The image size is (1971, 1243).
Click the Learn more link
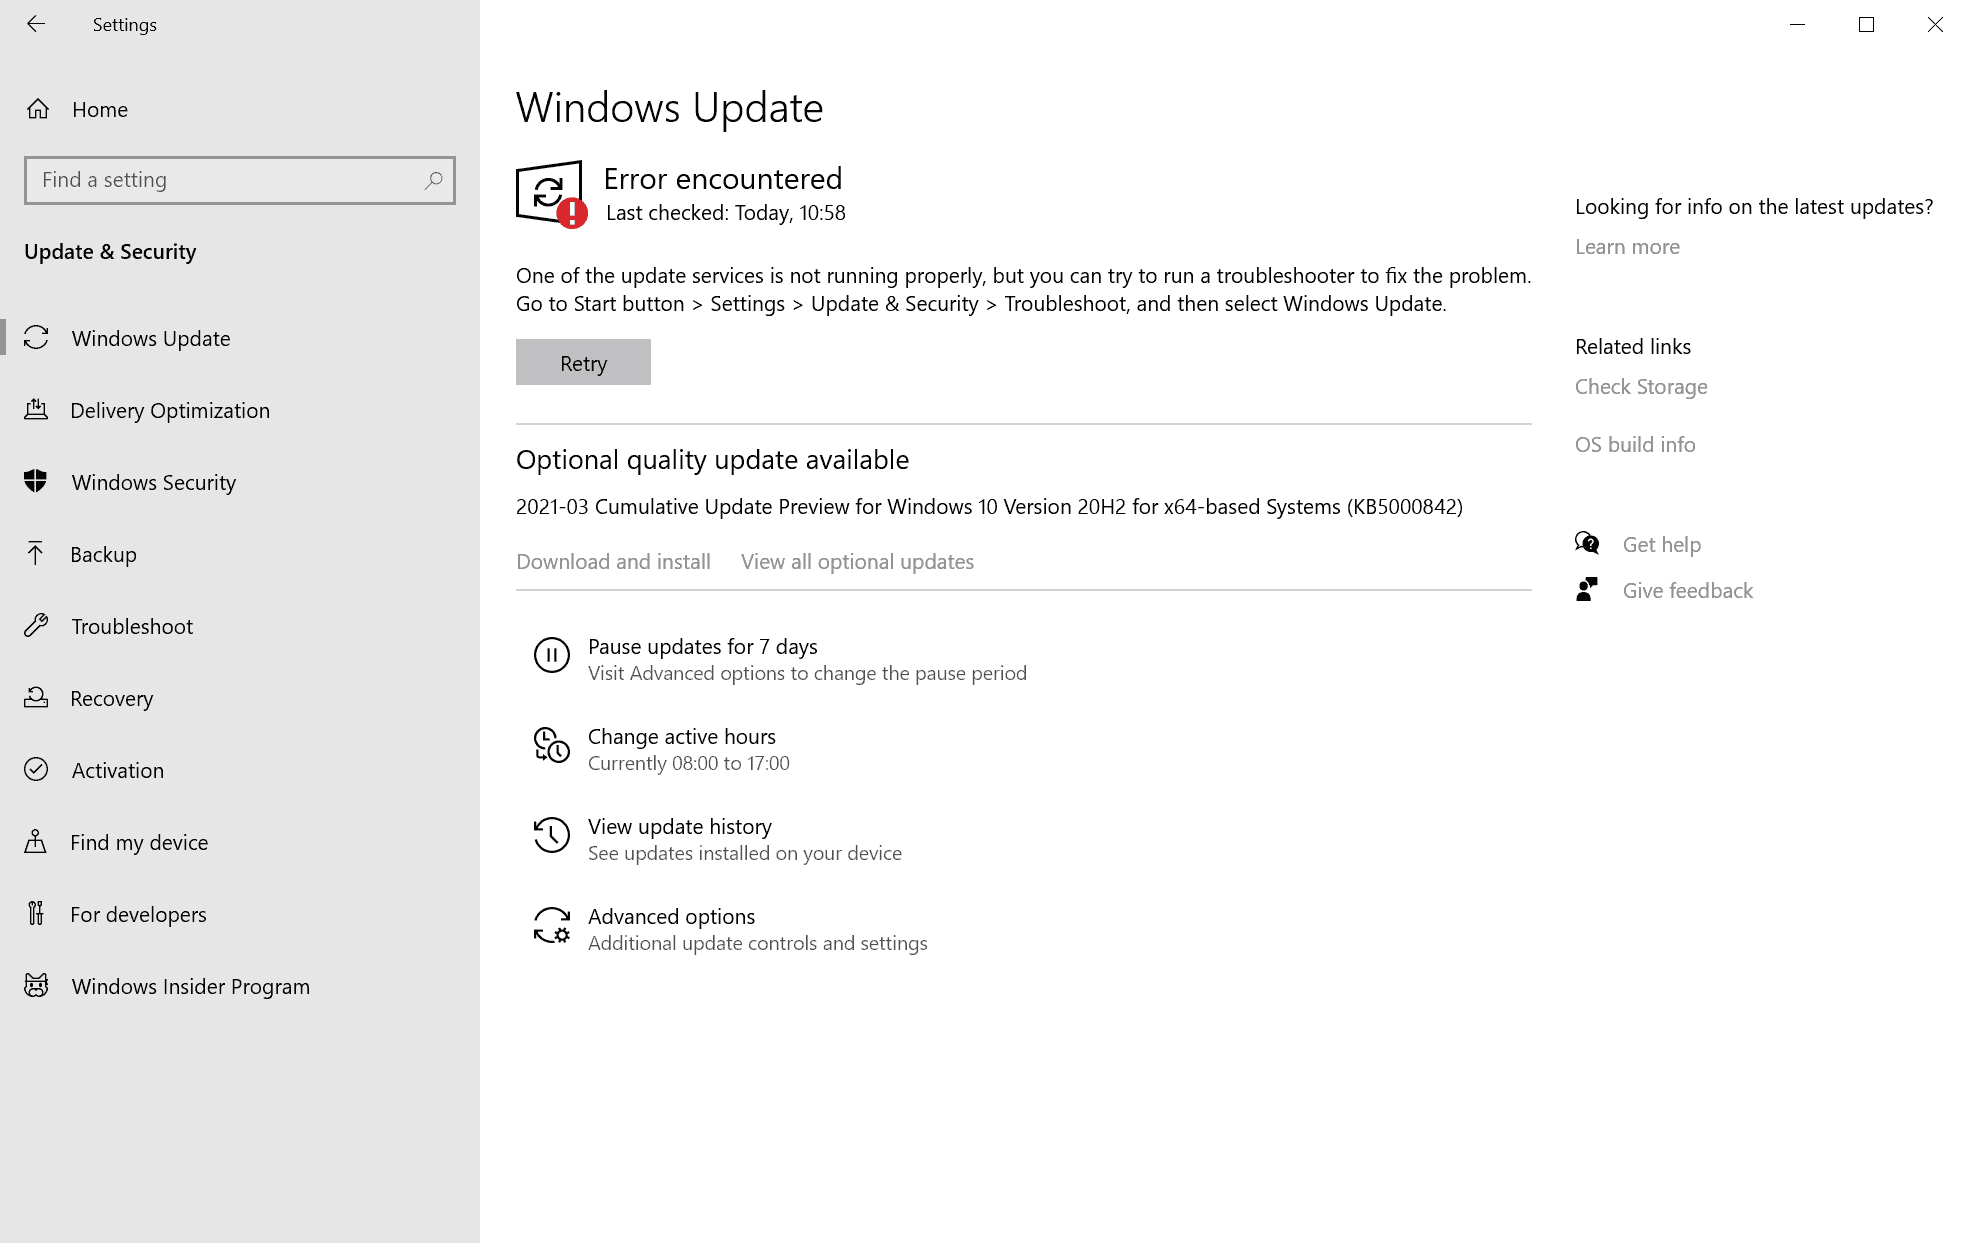point(1626,246)
